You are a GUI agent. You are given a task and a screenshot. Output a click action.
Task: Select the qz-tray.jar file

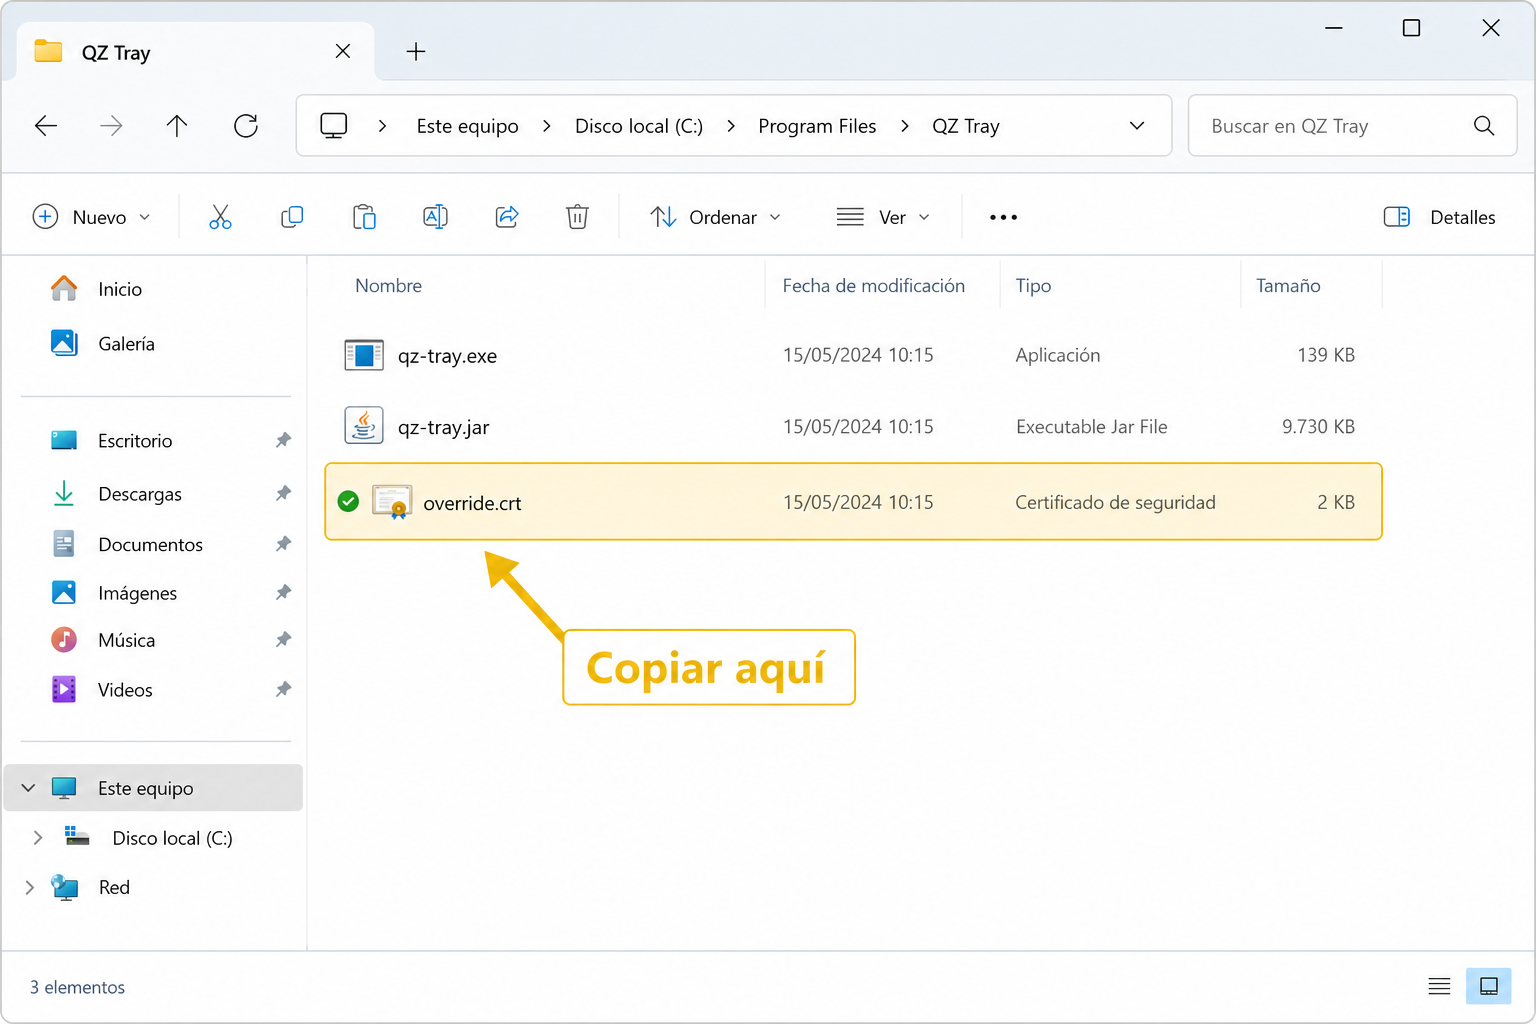(x=853, y=427)
